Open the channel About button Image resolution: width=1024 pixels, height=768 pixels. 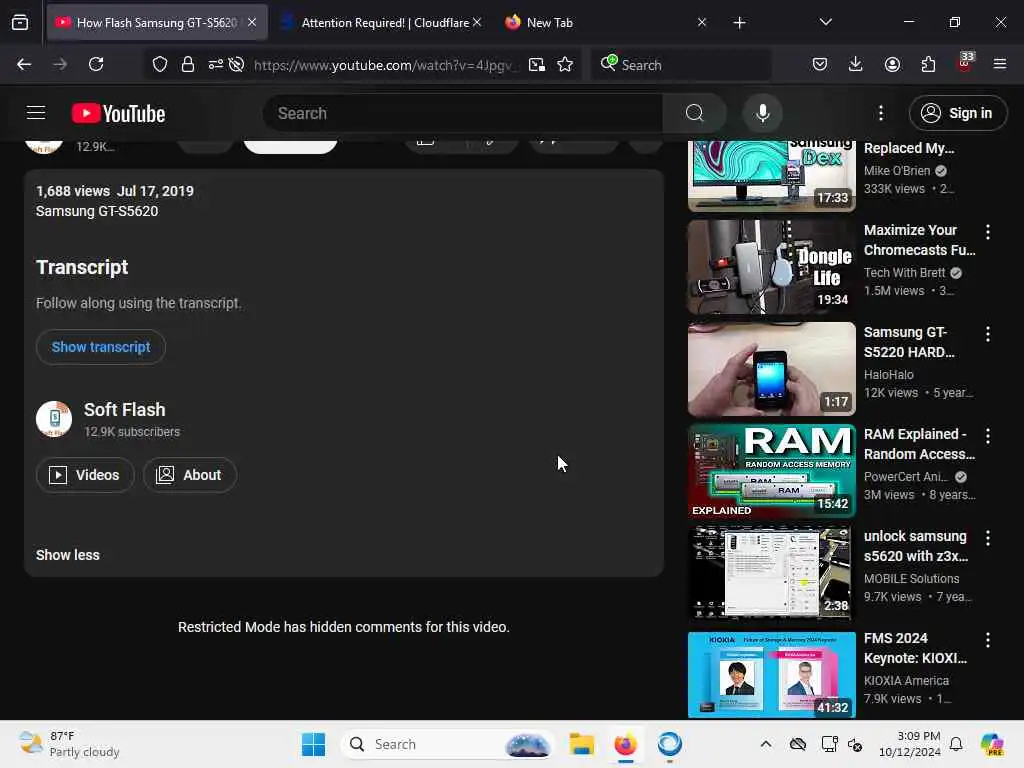[189, 475]
